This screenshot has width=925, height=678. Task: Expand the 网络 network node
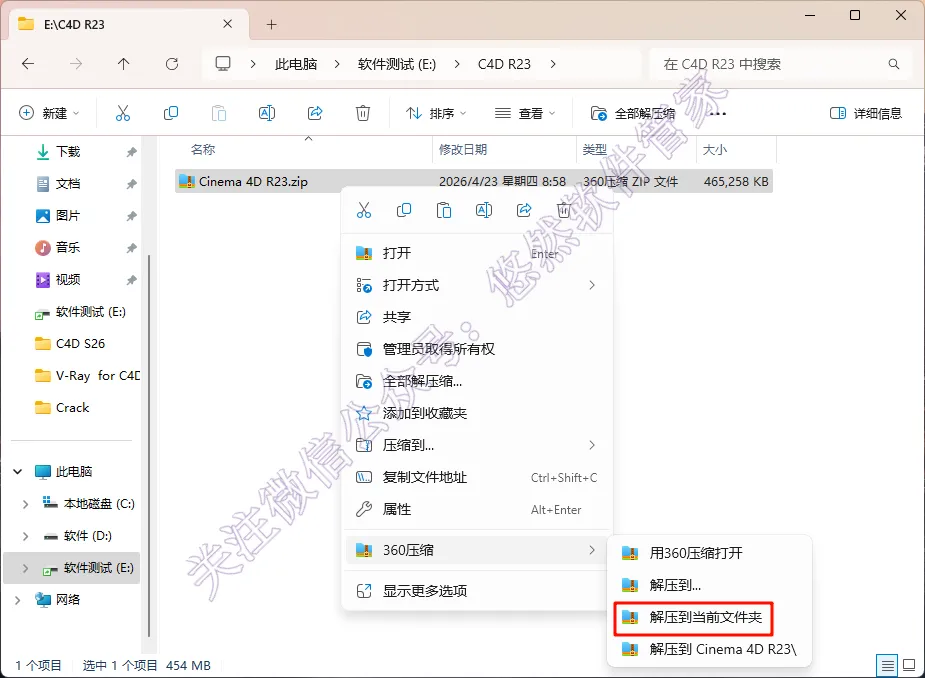[18, 600]
